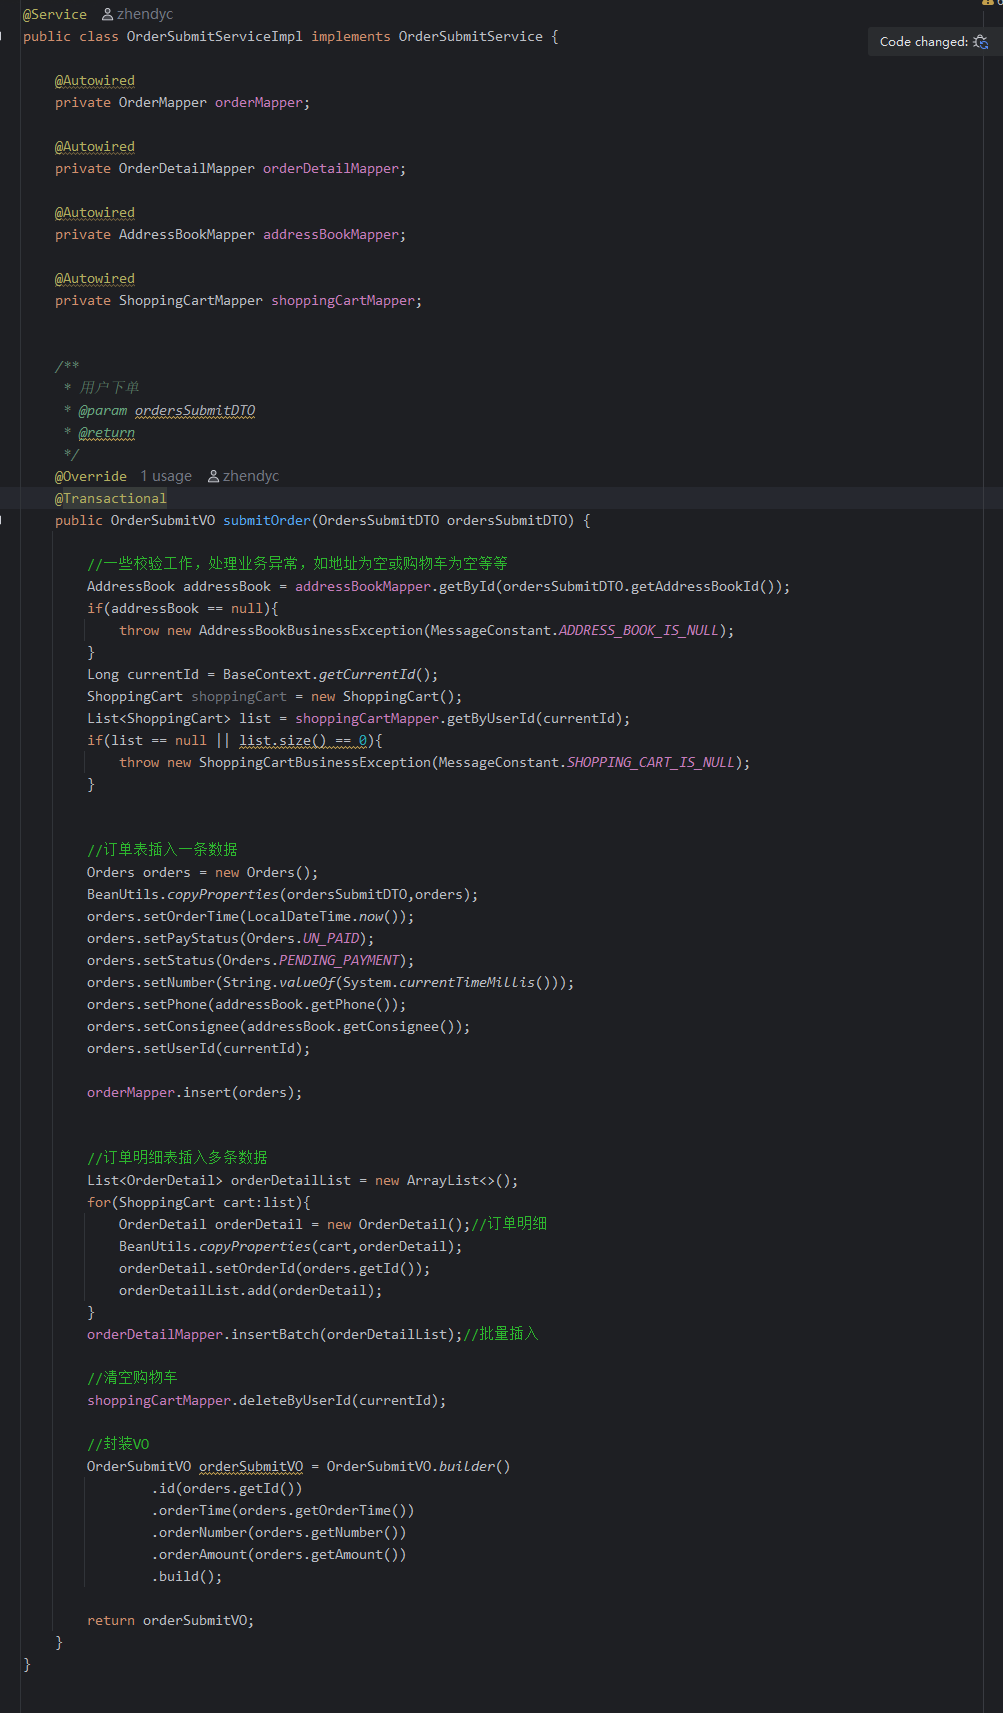This screenshot has height=1713, width=1003.
Task: Click shoppingCartMapper.deleteByUserId call
Action: tap(267, 1400)
